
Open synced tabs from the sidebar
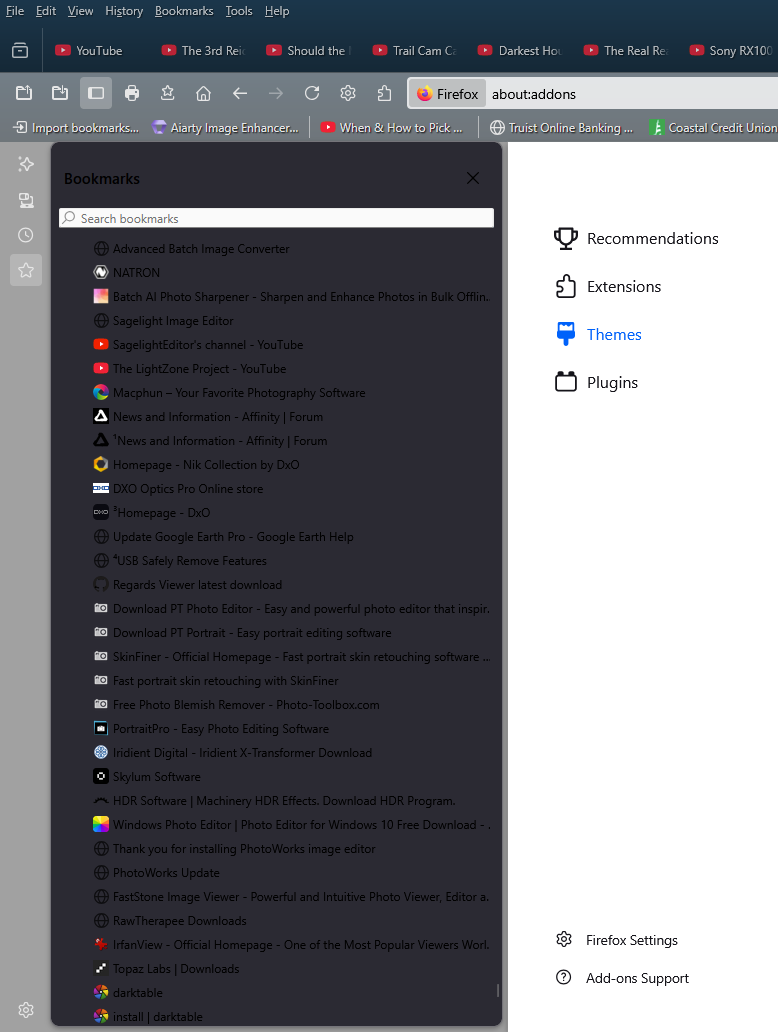pyautogui.click(x=26, y=200)
